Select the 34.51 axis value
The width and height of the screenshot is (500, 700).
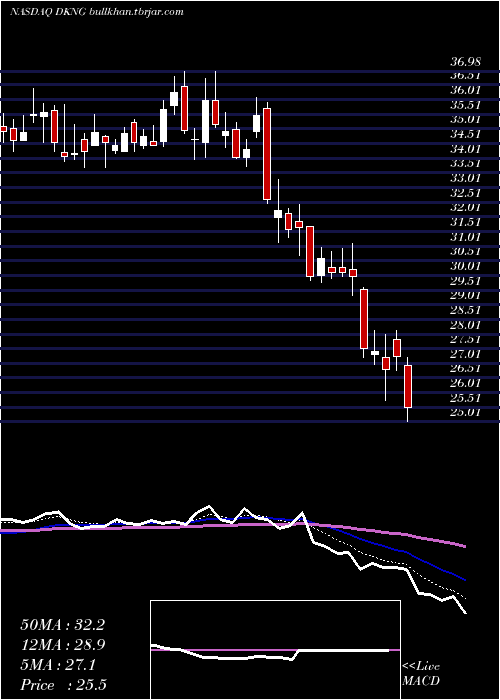tap(465, 134)
